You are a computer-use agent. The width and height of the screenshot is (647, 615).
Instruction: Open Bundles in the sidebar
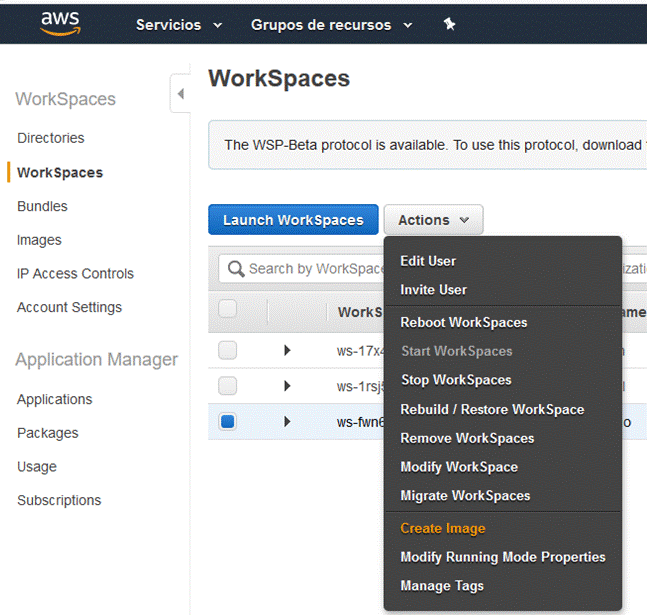coord(42,206)
